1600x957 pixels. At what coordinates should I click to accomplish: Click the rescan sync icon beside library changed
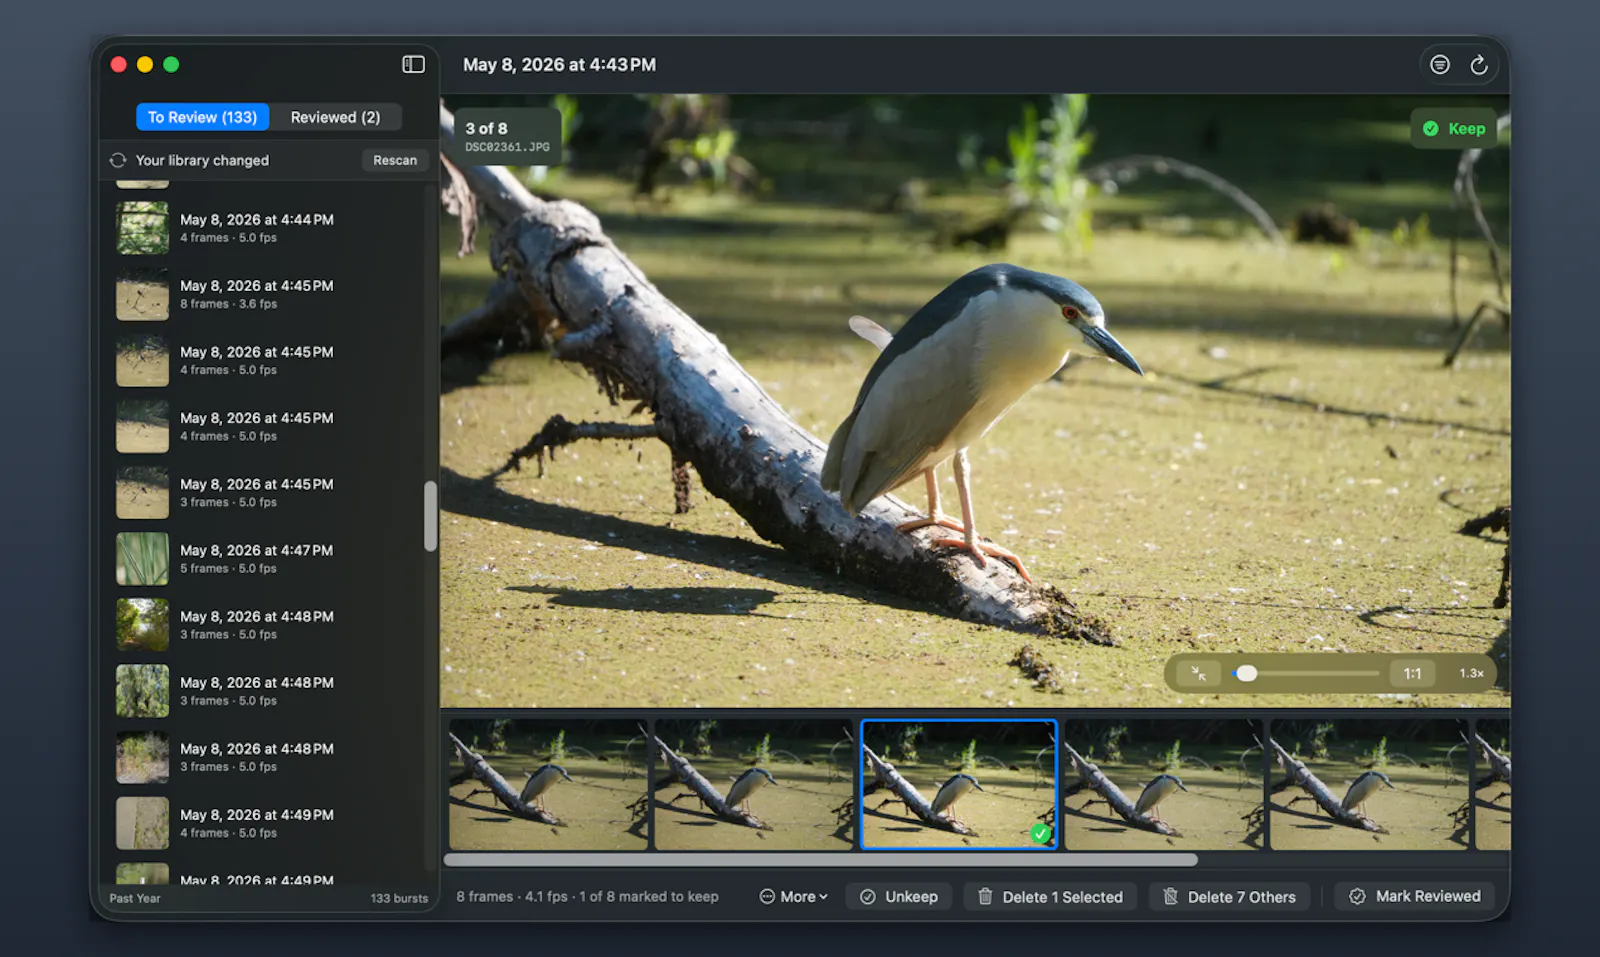click(118, 160)
